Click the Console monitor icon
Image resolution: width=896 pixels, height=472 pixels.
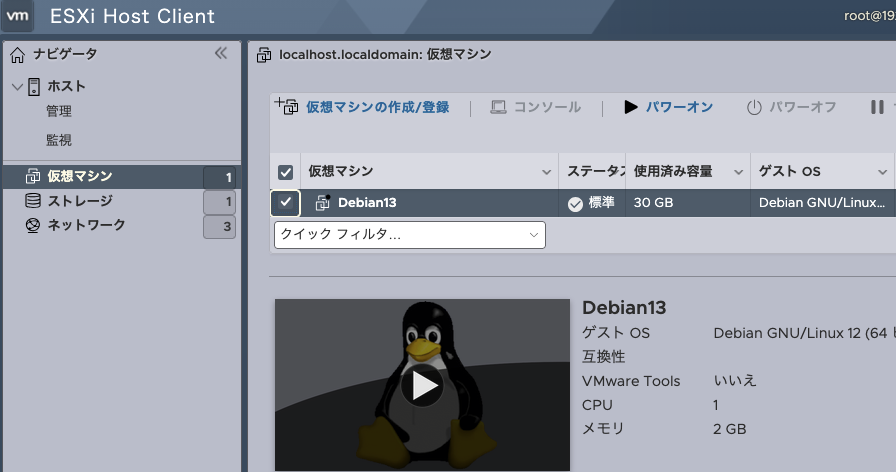498,107
